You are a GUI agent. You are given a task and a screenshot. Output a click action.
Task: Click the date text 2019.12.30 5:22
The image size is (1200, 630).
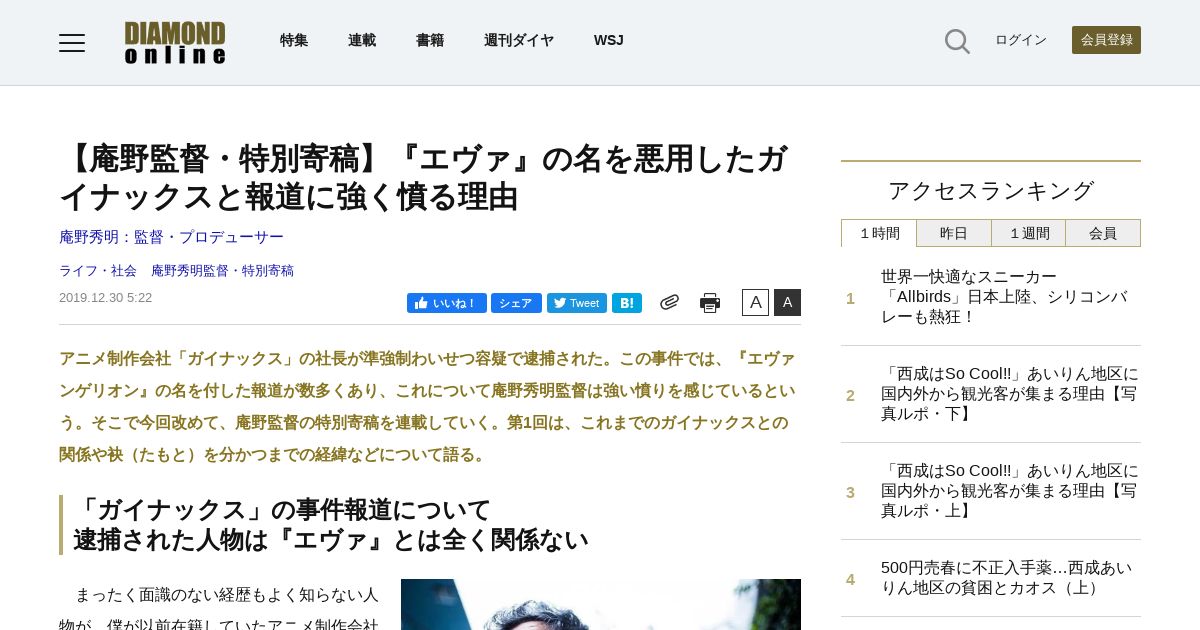[x=105, y=298]
